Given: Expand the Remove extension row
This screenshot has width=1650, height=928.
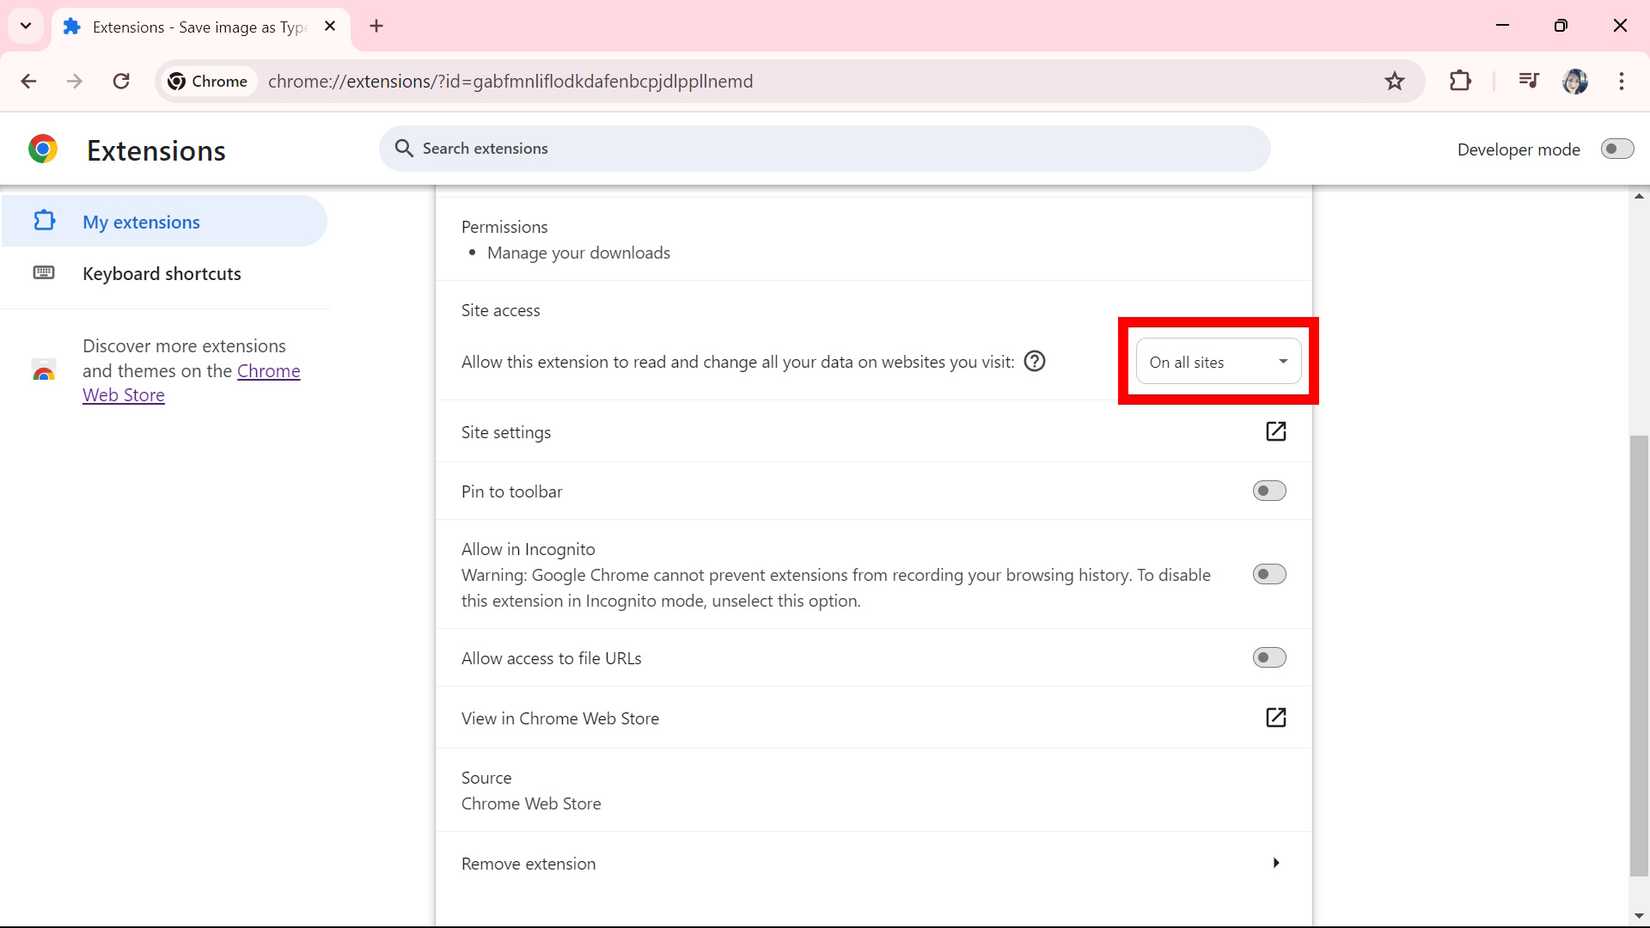Looking at the screenshot, I should coord(1276,862).
